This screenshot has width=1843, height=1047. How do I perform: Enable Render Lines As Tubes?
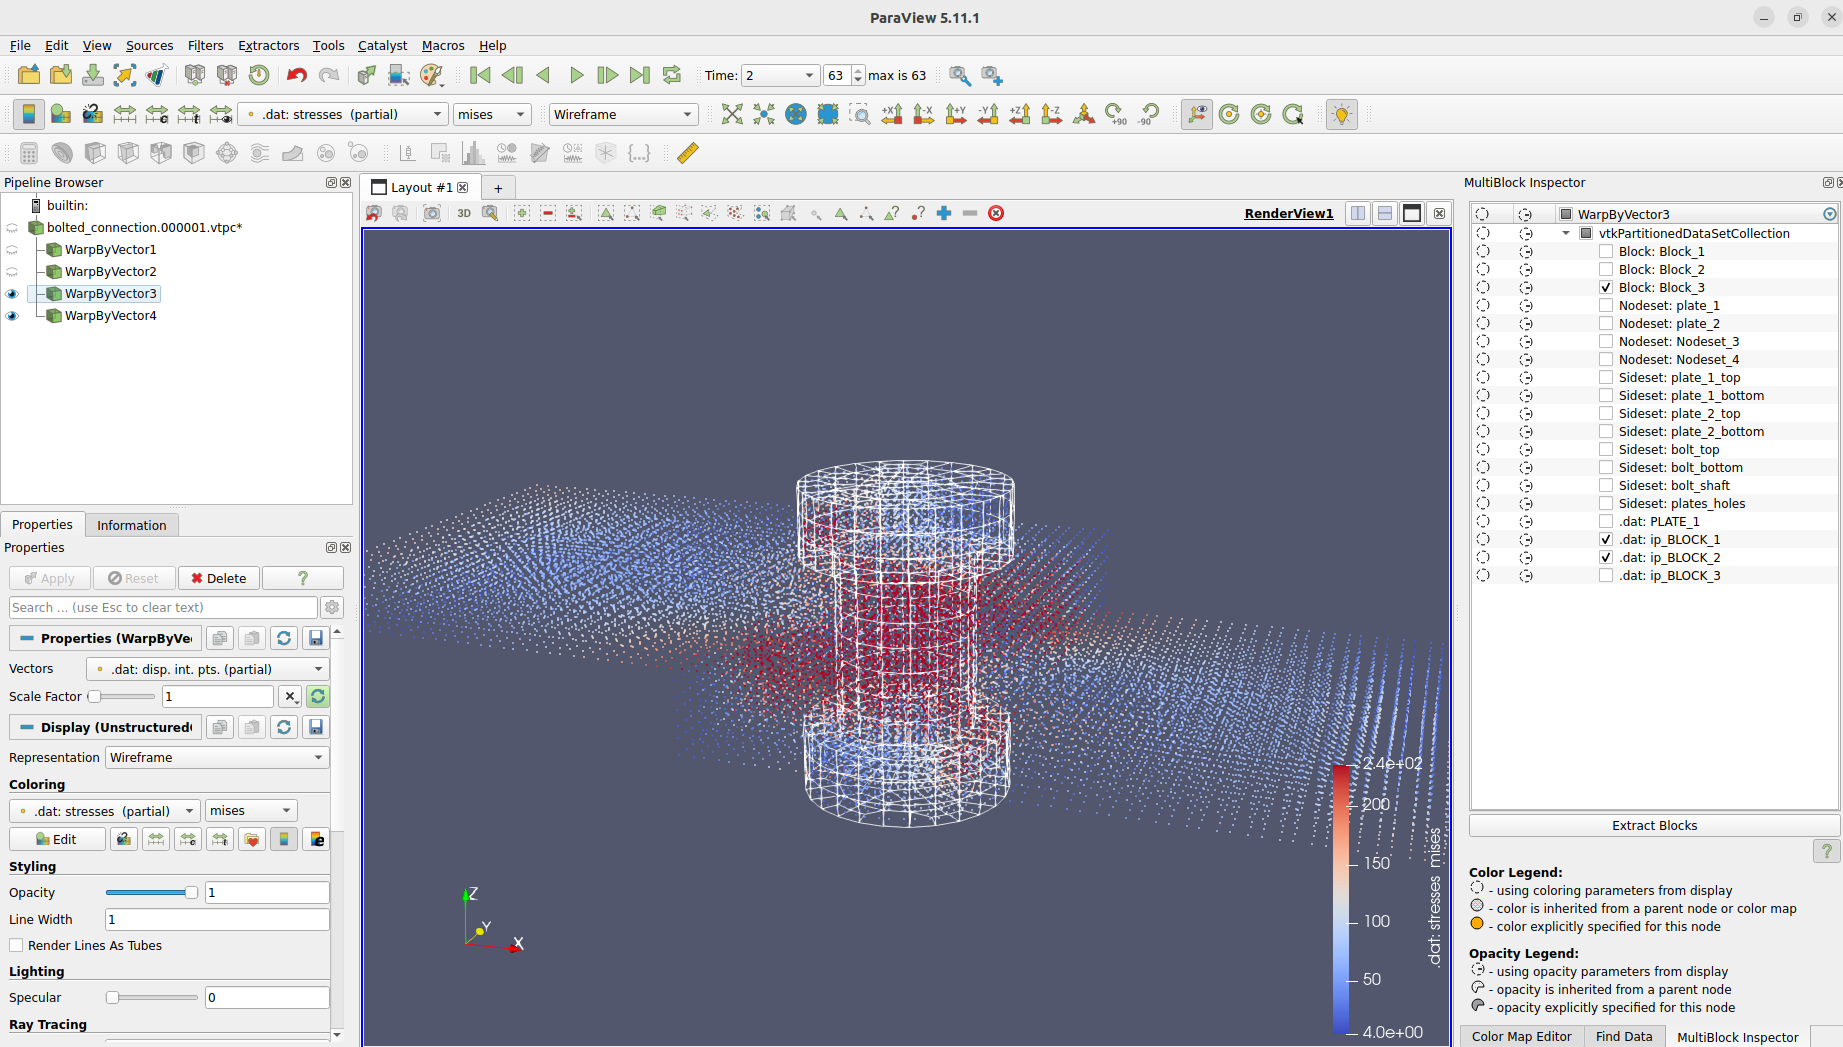(x=16, y=945)
